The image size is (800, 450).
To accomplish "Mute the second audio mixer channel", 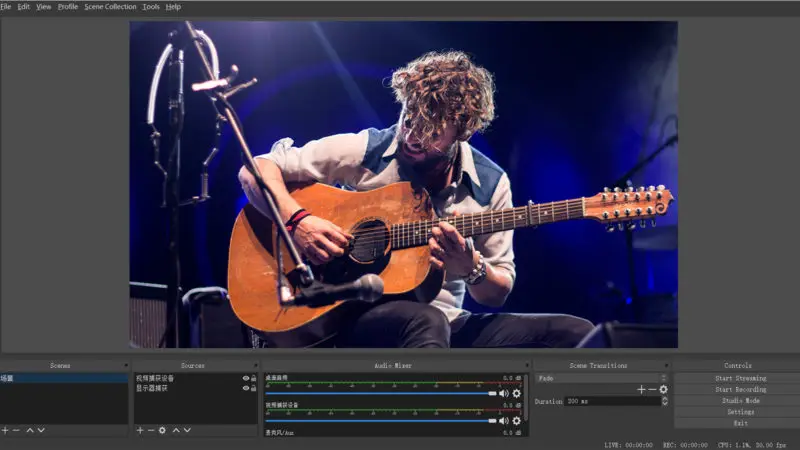I will click(504, 420).
